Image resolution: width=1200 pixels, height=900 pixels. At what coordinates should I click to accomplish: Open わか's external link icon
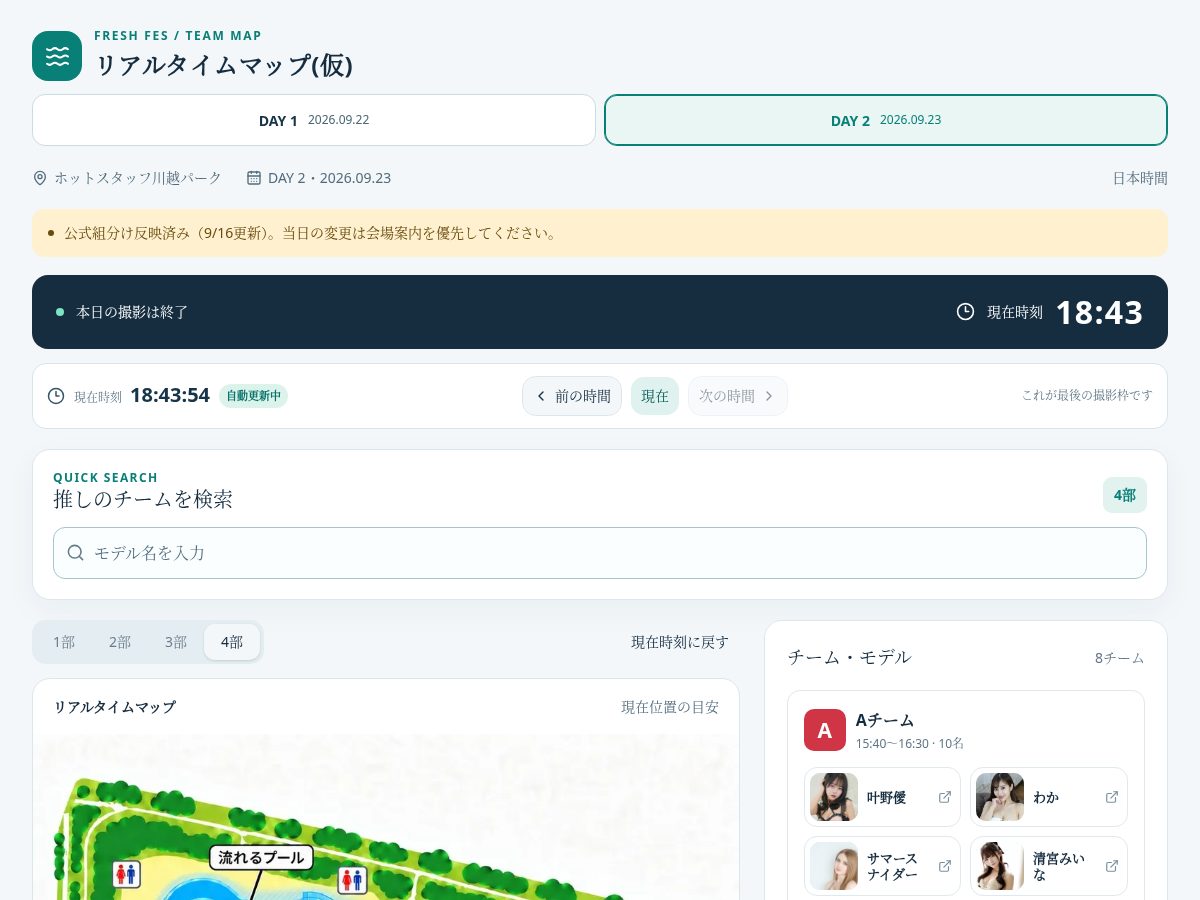1111,797
